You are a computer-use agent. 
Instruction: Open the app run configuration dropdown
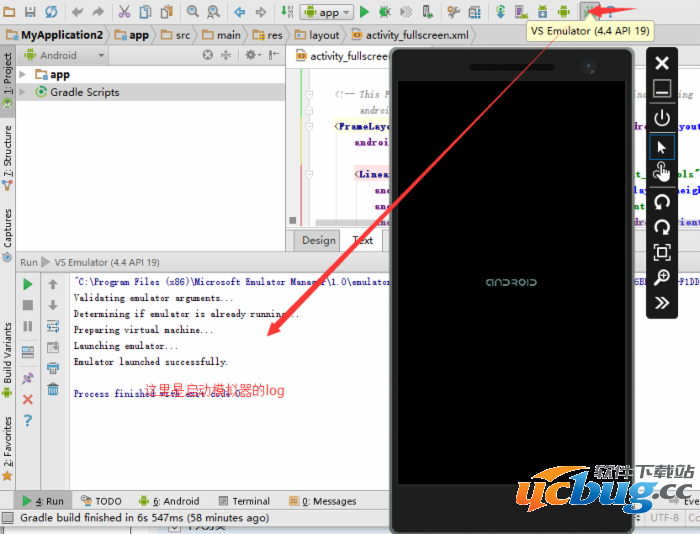point(328,12)
